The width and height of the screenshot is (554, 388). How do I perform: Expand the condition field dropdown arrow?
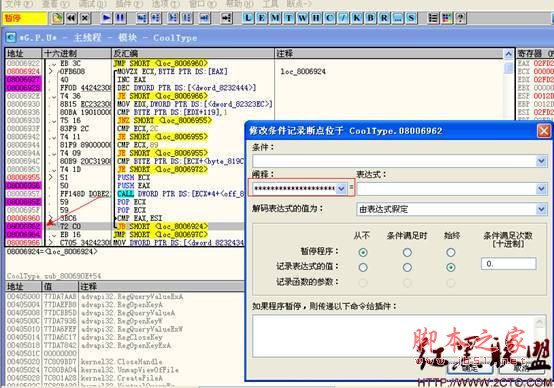tap(541, 161)
